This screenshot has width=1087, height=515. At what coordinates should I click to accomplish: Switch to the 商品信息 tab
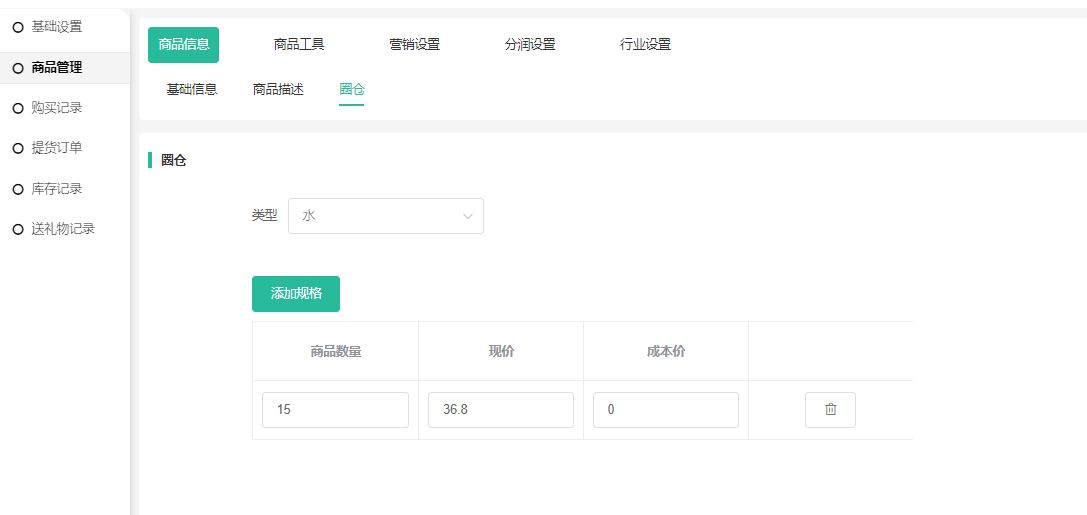click(x=183, y=45)
